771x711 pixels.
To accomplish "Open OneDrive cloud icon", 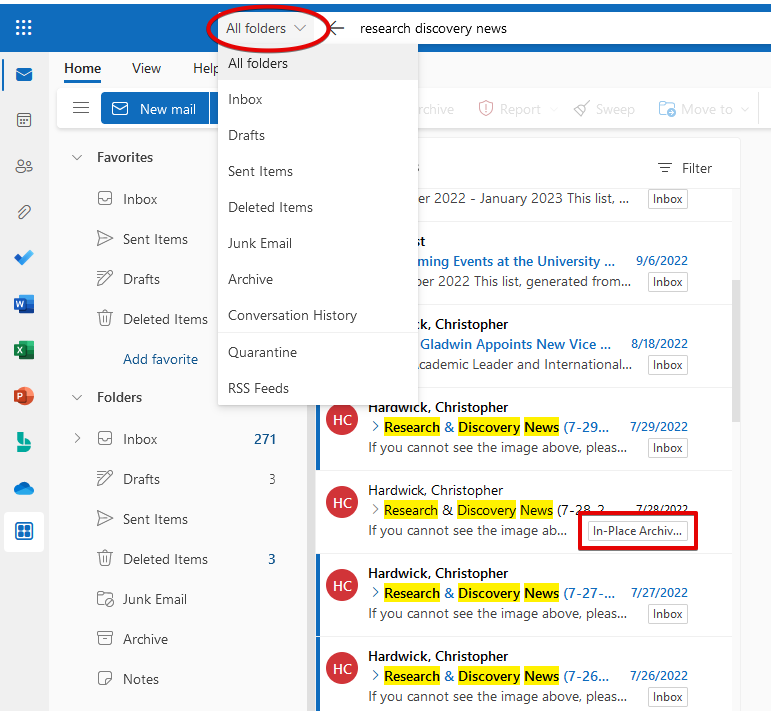I will [x=24, y=488].
